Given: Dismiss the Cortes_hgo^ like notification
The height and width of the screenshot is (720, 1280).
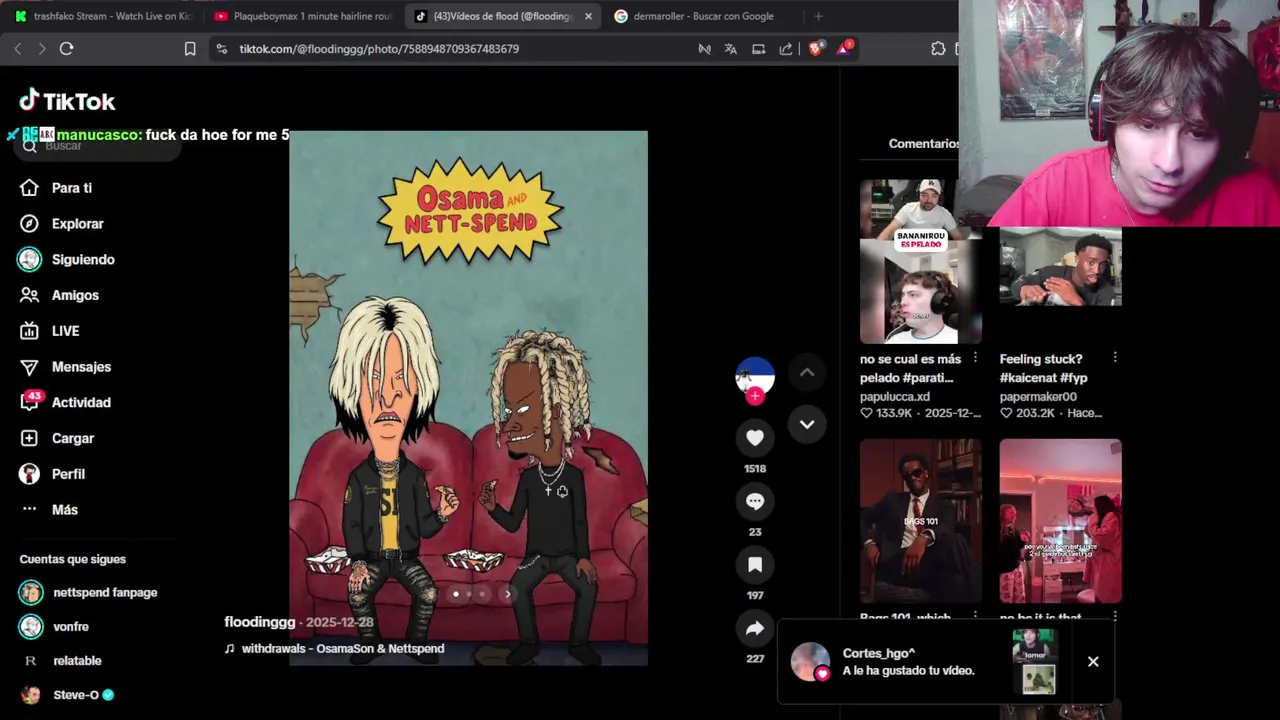Looking at the screenshot, I should click(x=1093, y=661).
